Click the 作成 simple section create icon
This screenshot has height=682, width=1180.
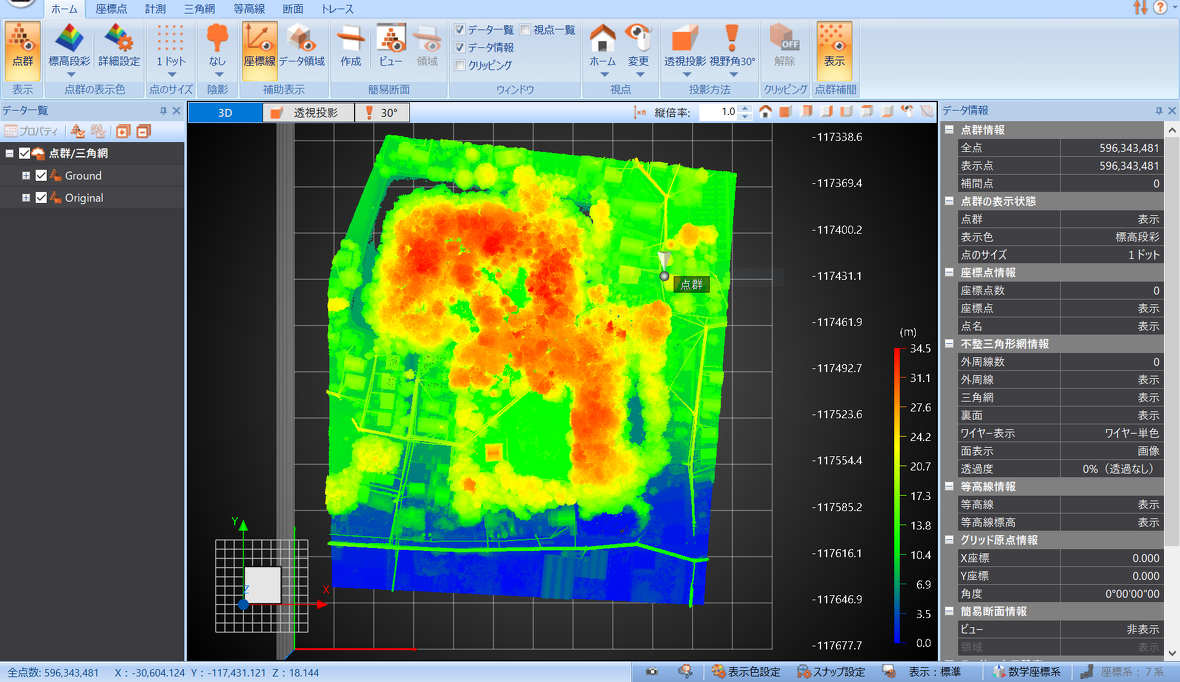(x=350, y=47)
